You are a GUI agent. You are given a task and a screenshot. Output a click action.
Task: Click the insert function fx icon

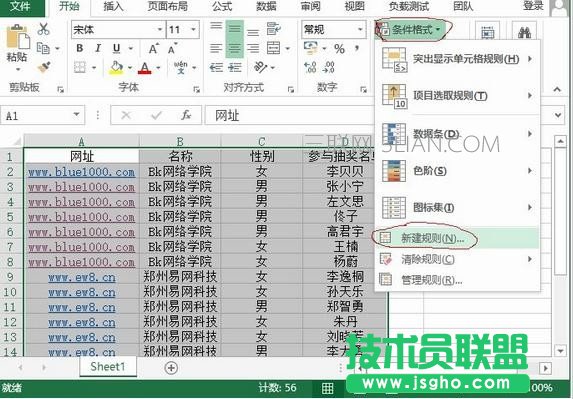pyautogui.click(x=186, y=115)
